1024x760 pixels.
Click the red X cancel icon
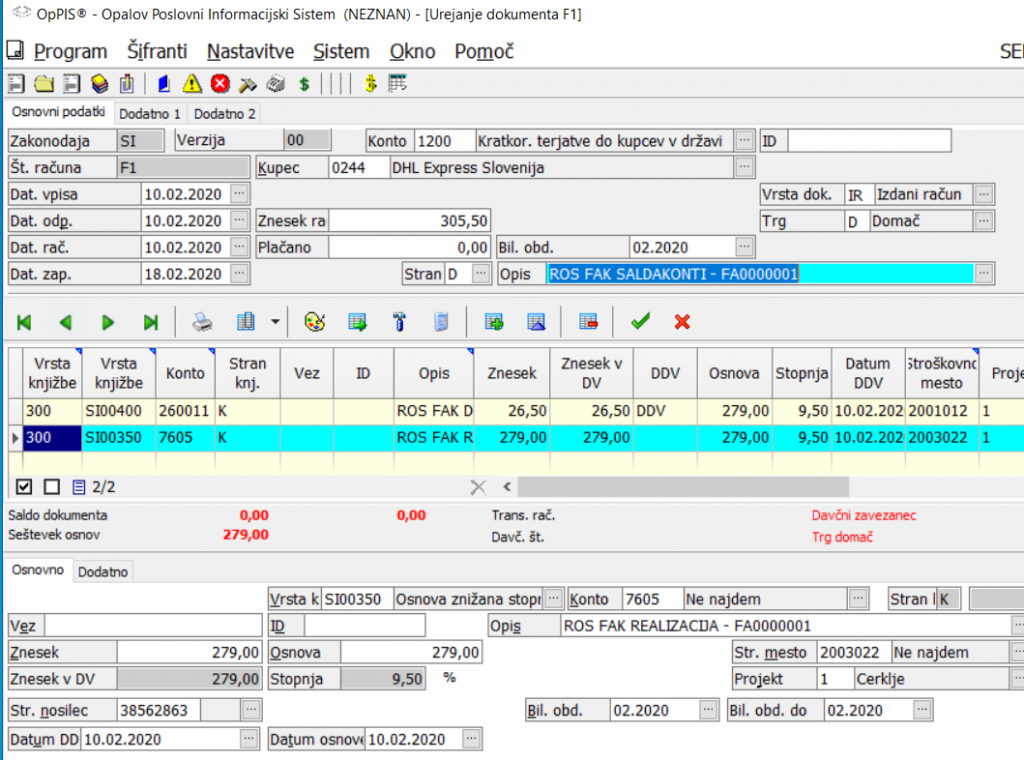pyautogui.click(x=683, y=321)
